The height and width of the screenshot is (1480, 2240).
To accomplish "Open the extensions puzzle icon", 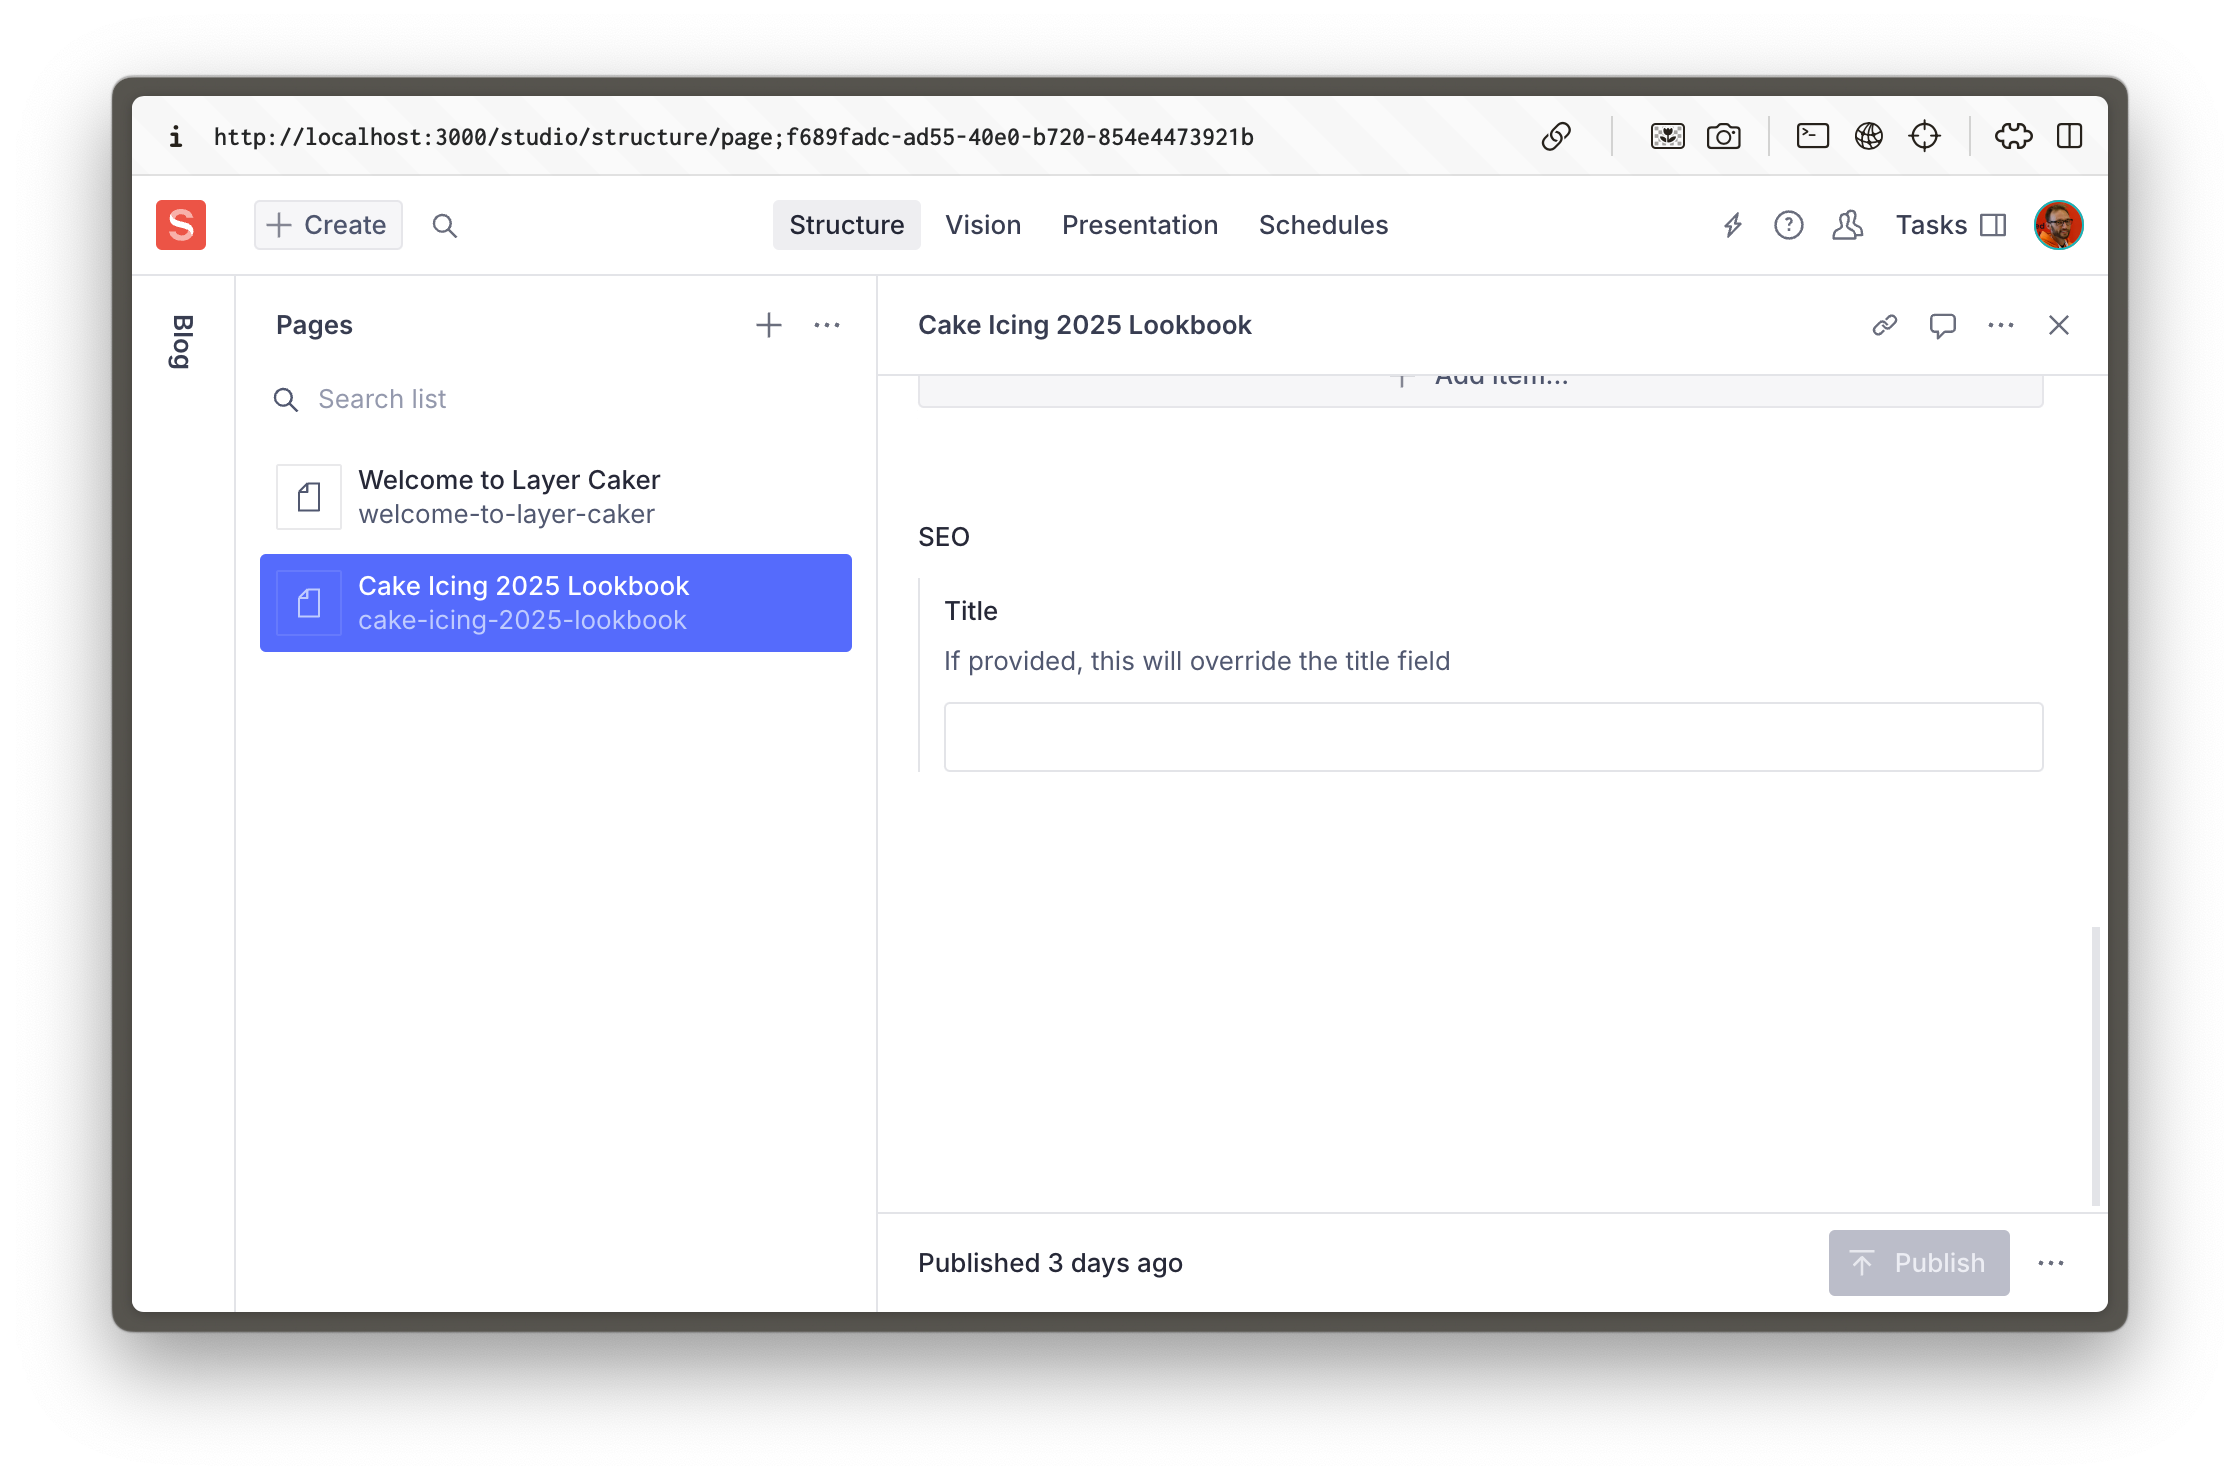I will (2013, 136).
